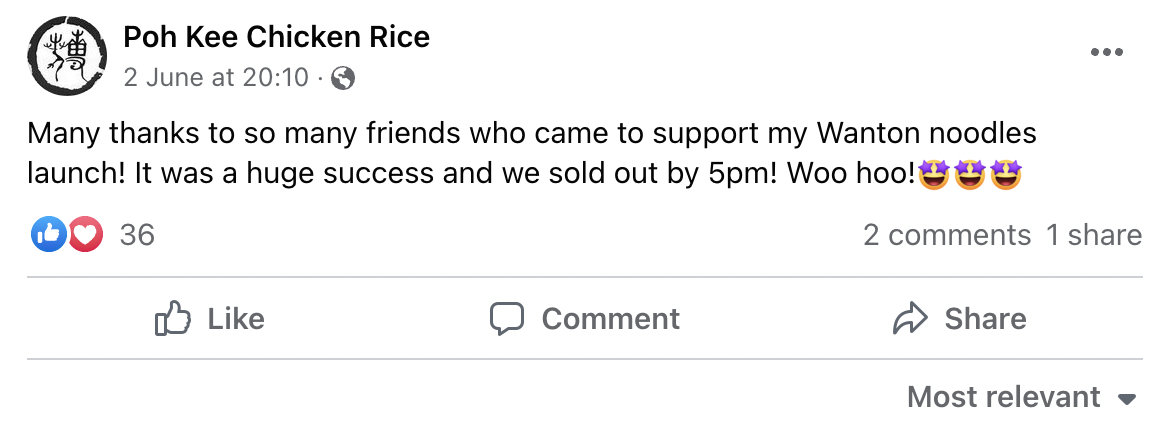
Task: Open the Most relevant comment sorting dropdown
Action: [x=1022, y=397]
